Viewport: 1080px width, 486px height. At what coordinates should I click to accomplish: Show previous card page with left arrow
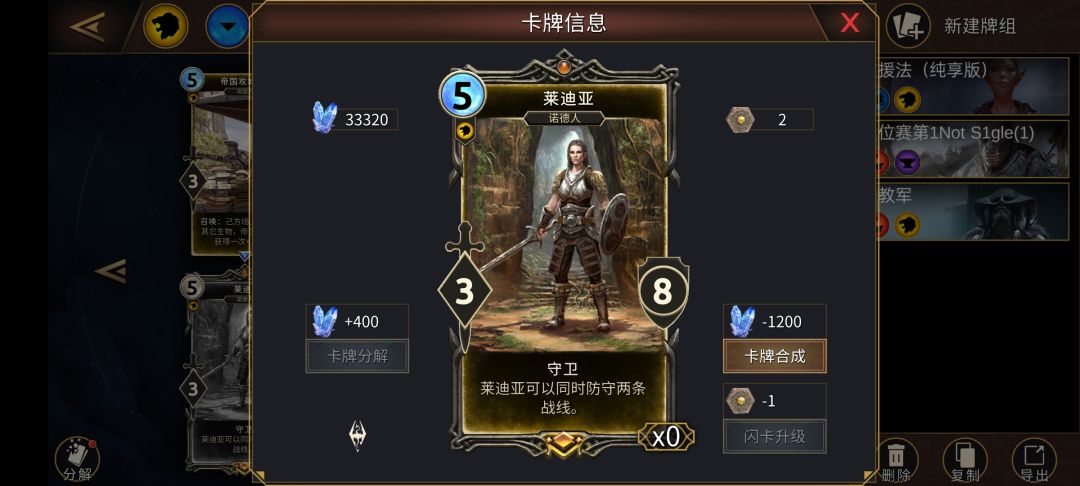110,271
